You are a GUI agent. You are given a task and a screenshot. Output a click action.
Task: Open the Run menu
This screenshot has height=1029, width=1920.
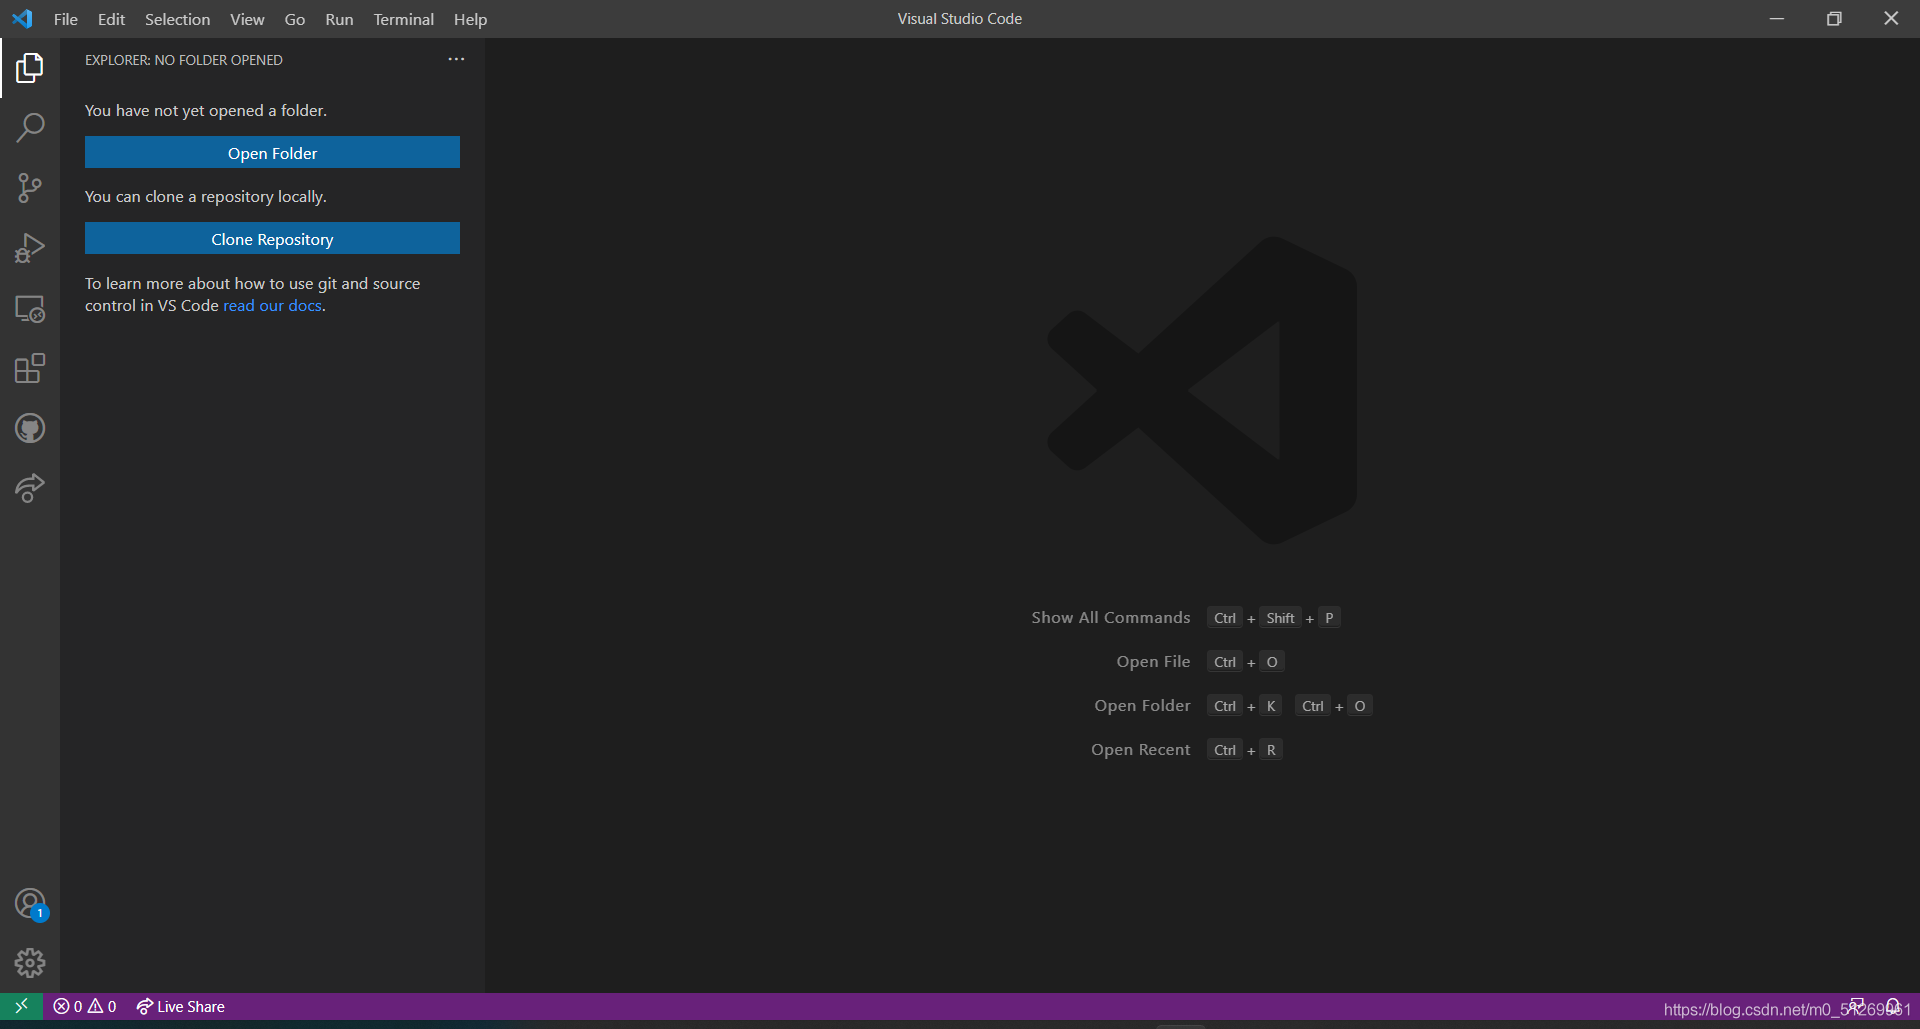339,19
